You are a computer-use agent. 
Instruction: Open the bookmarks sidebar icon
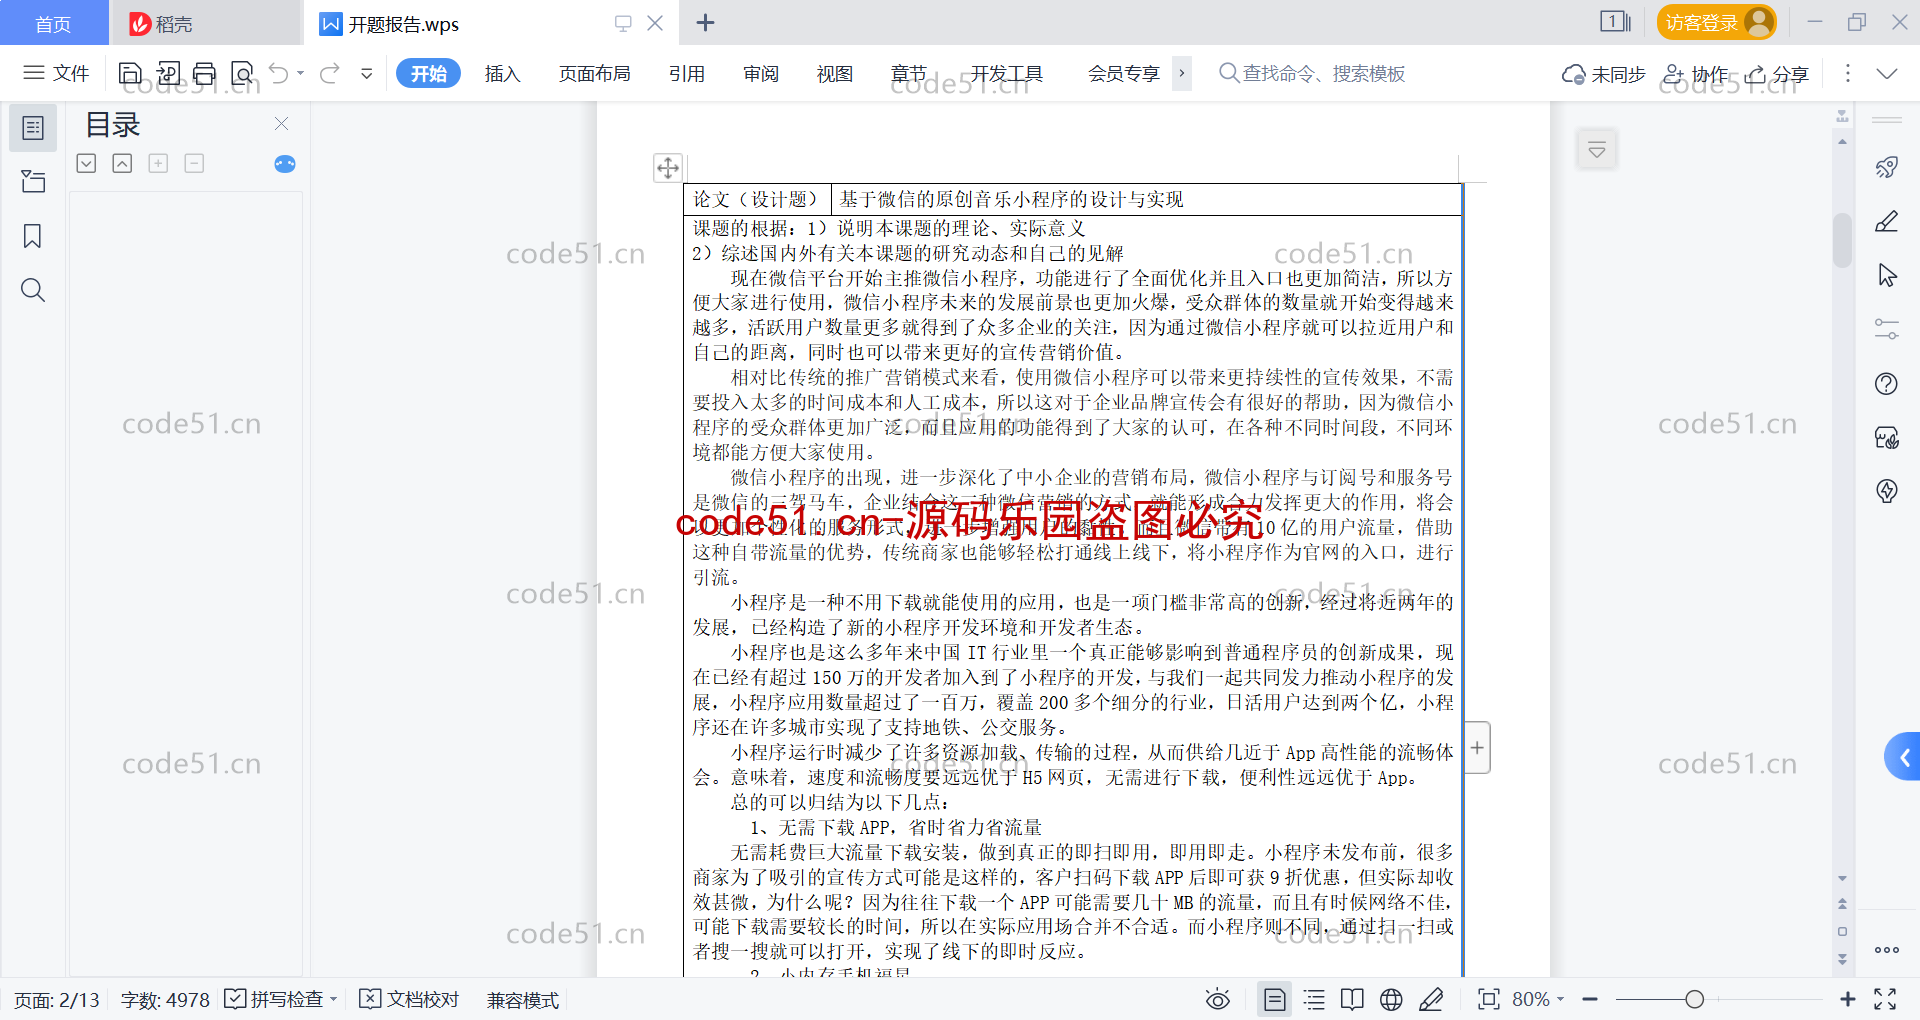pos(33,236)
